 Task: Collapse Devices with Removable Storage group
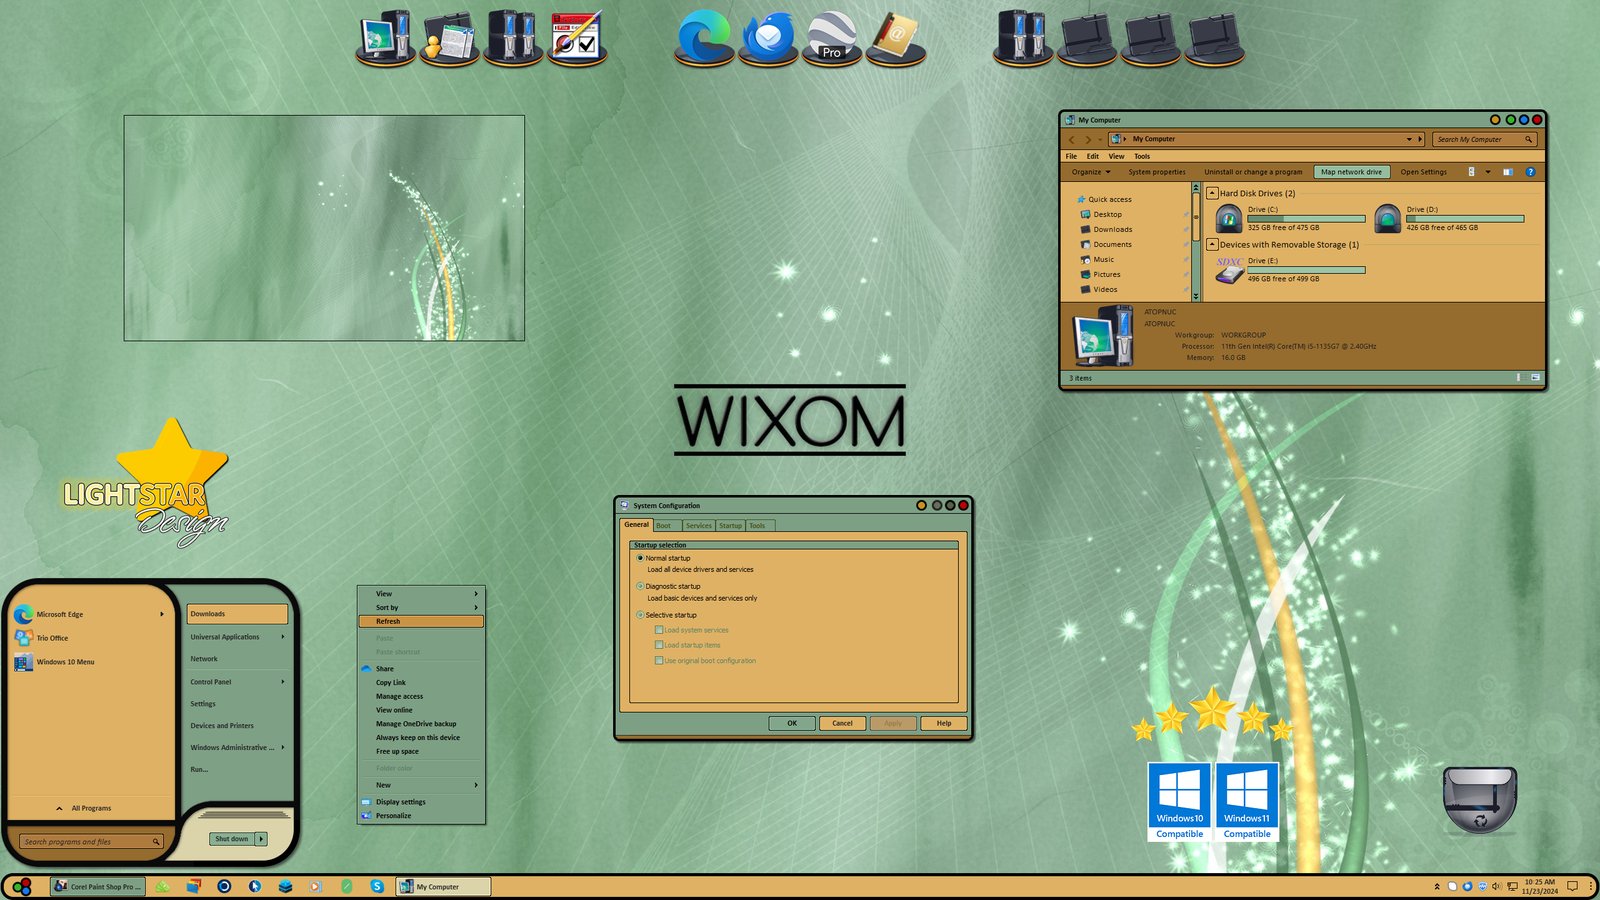point(1212,244)
